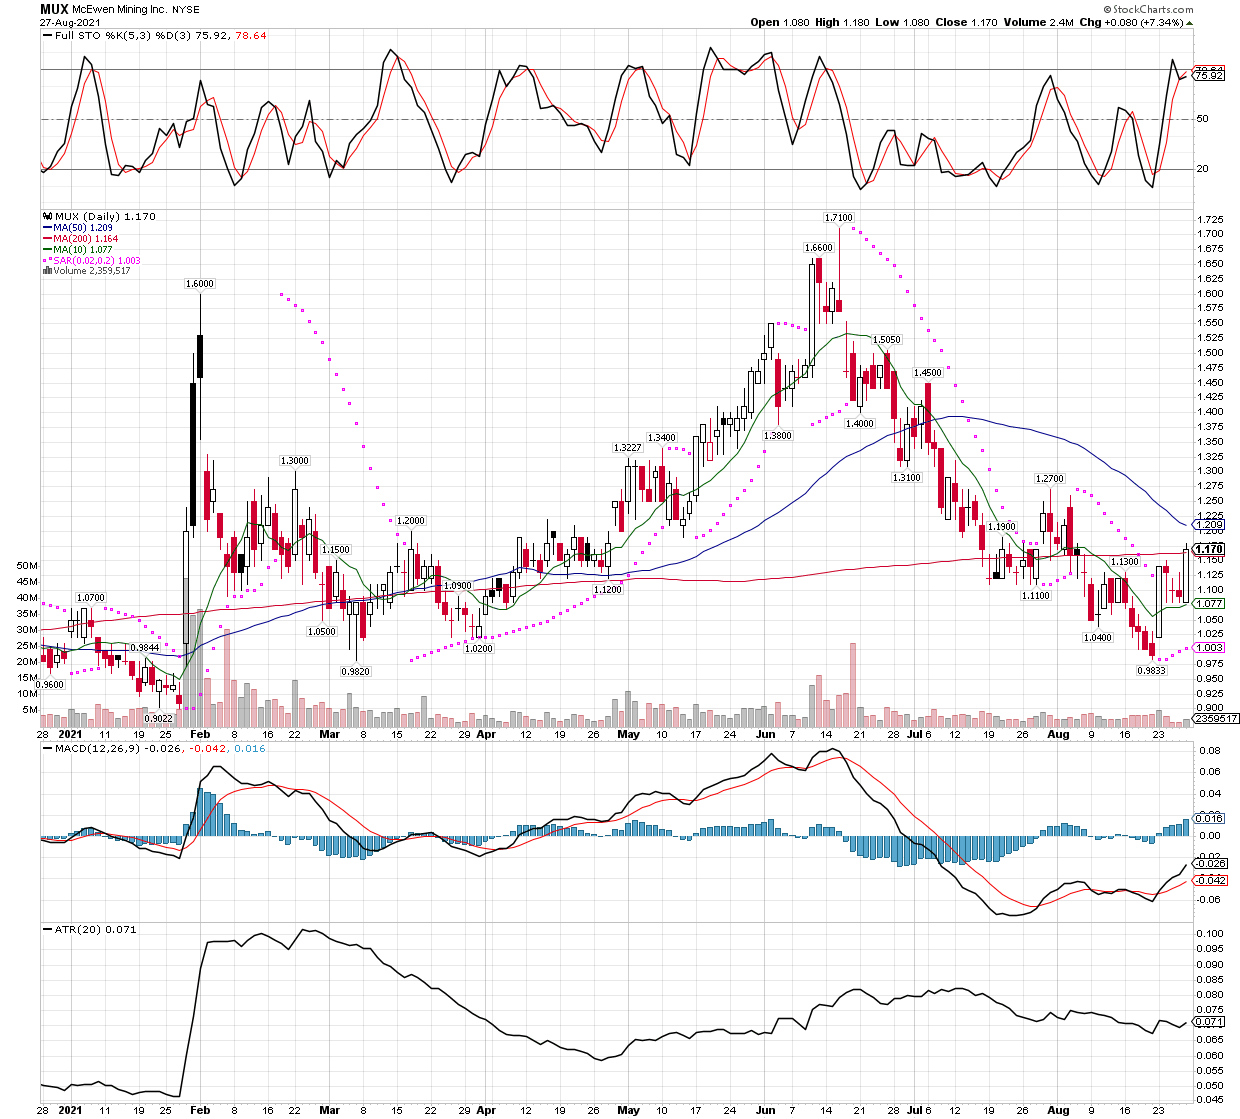Click the "1.3227" price label

[627, 448]
